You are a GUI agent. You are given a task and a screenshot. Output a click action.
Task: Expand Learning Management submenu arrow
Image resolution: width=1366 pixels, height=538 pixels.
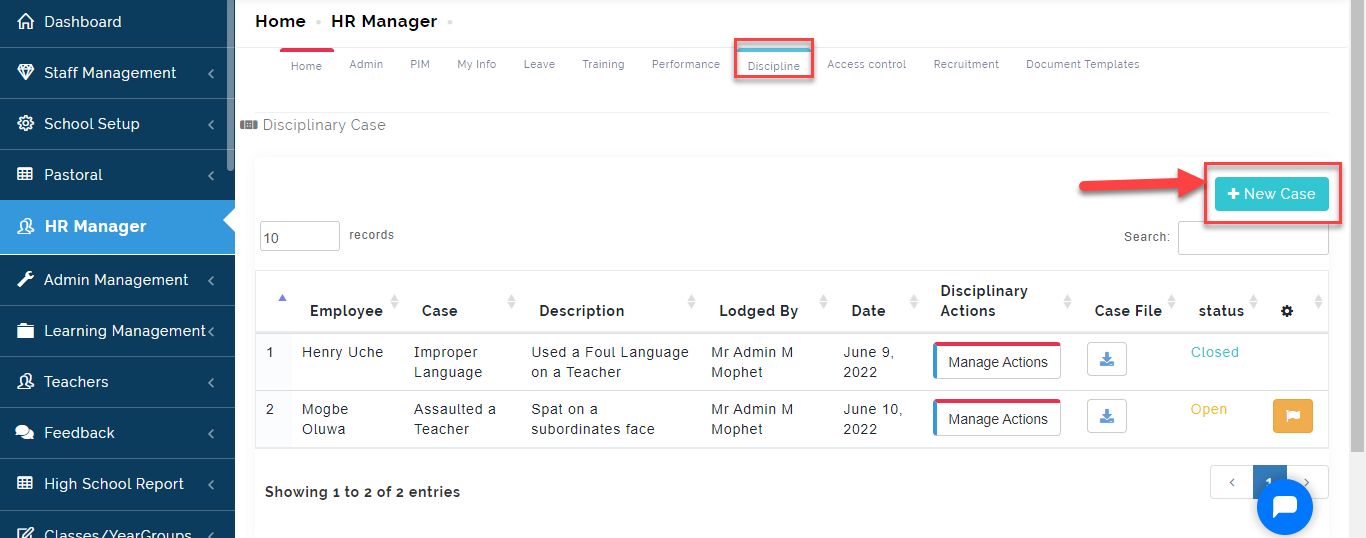point(211,331)
